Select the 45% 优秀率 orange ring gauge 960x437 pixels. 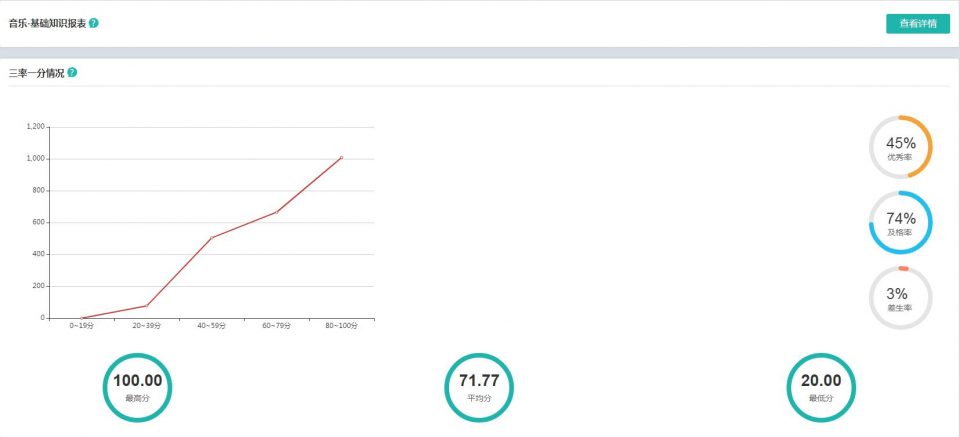(x=900, y=147)
